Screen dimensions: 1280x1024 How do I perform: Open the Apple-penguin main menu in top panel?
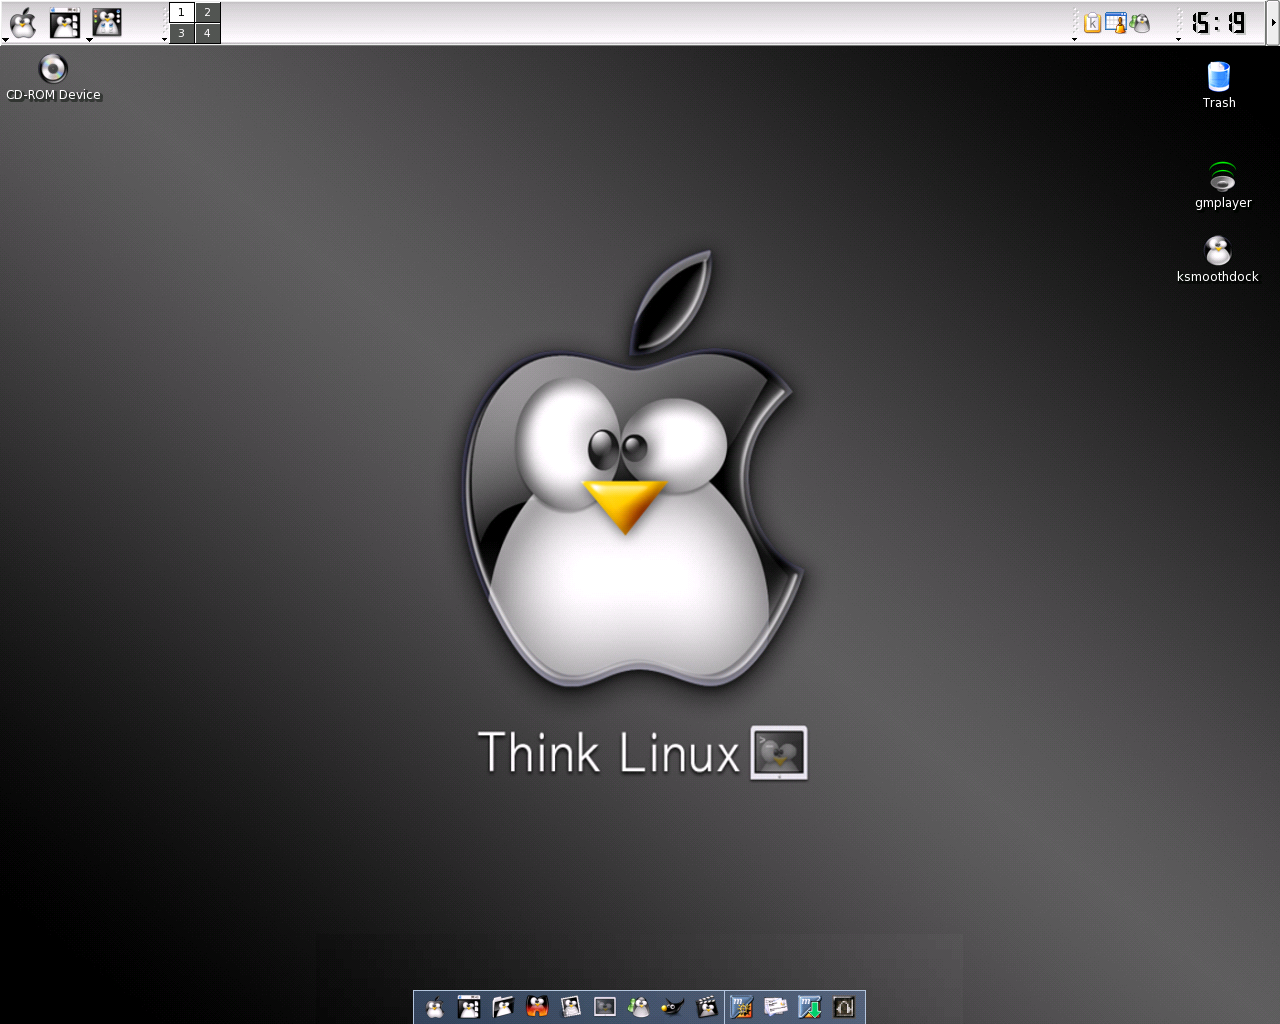point(23,23)
